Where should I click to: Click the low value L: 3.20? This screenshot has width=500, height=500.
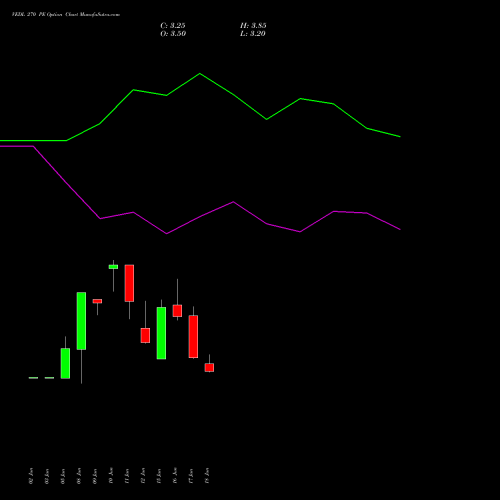click(x=253, y=34)
